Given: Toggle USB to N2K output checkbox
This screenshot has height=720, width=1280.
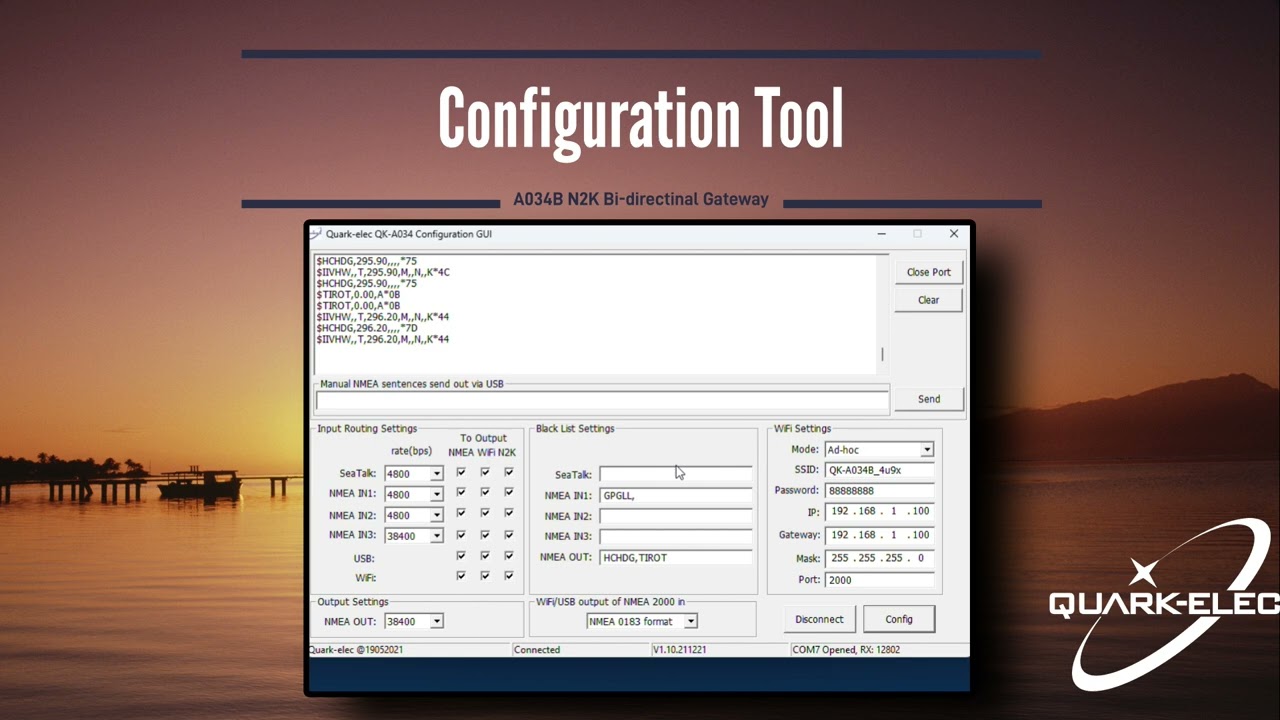Looking at the screenshot, I should pyautogui.click(x=509, y=555).
